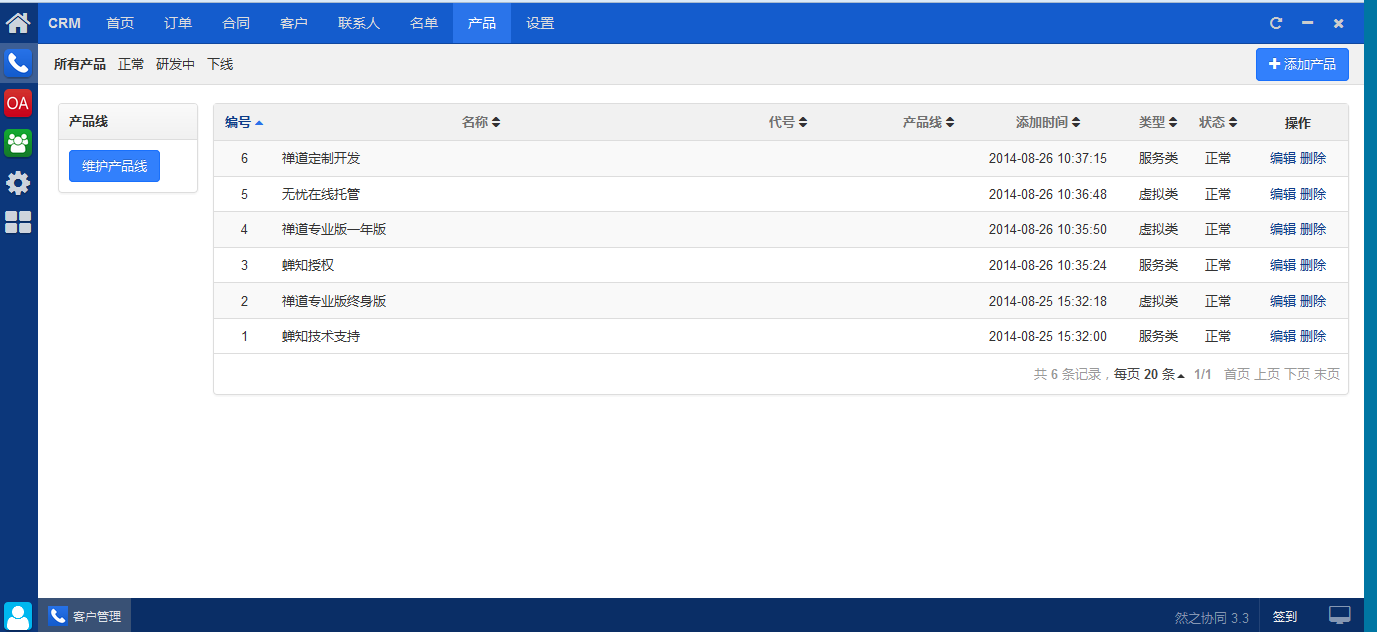
Task: Click the 签到 sign-in button
Action: pyautogui.click(x=1285, y=617)
